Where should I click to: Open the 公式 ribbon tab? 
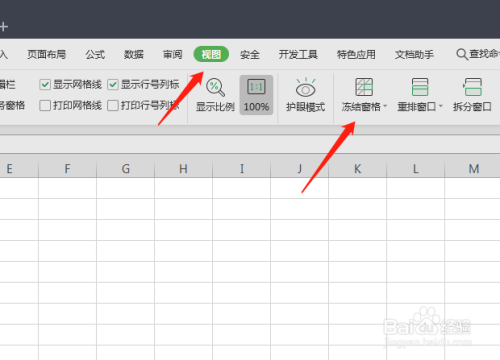95,54
